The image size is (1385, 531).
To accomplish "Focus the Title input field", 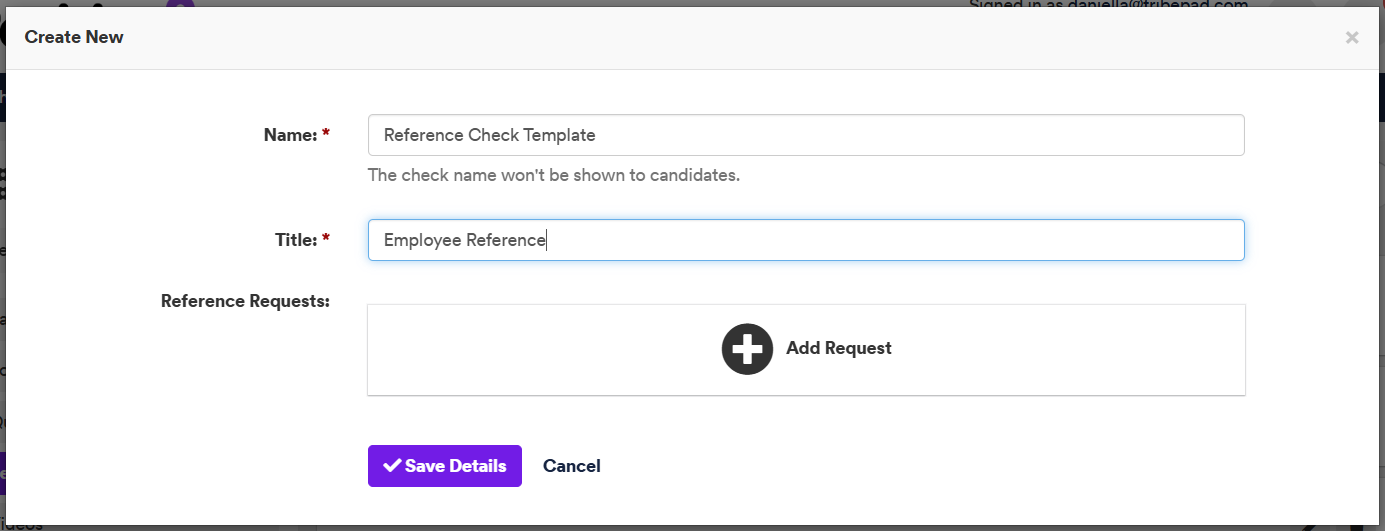I will coord(806,240).
